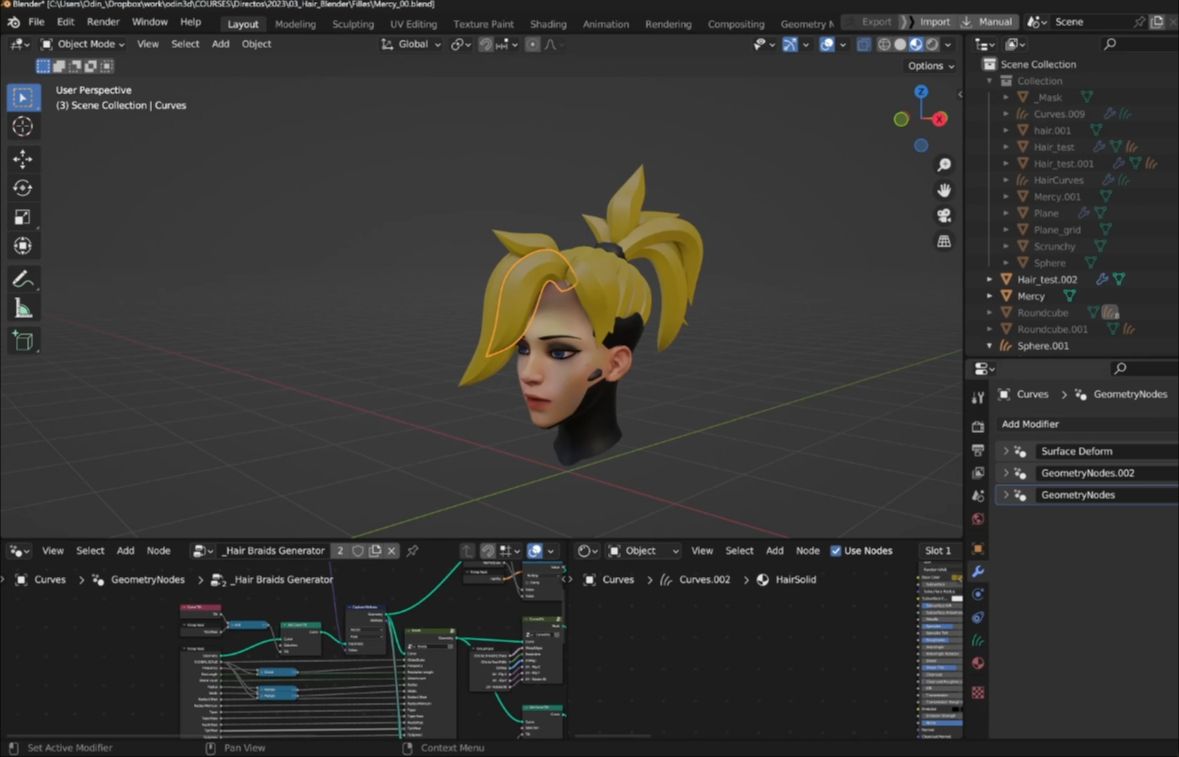Click the node group user count 2
The width and height of the screenshot is (1179, 757).
[x=340, y=551]
